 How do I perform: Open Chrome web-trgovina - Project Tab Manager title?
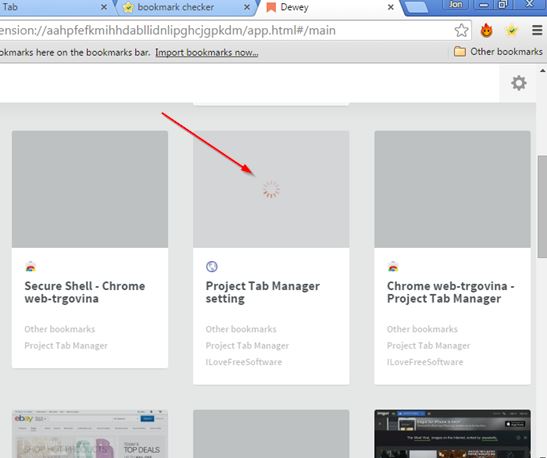(450, 292)
